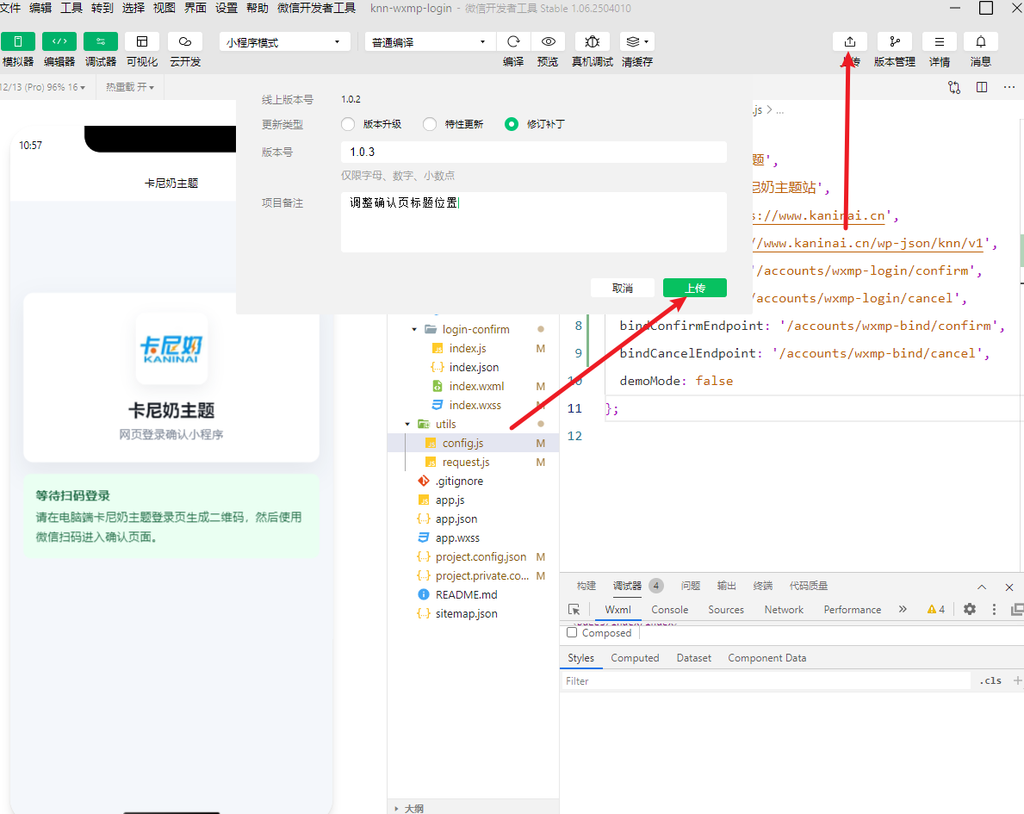Start real device debugging (真机调试) icon
The image size is (1024, 814).
coord(592,41)
